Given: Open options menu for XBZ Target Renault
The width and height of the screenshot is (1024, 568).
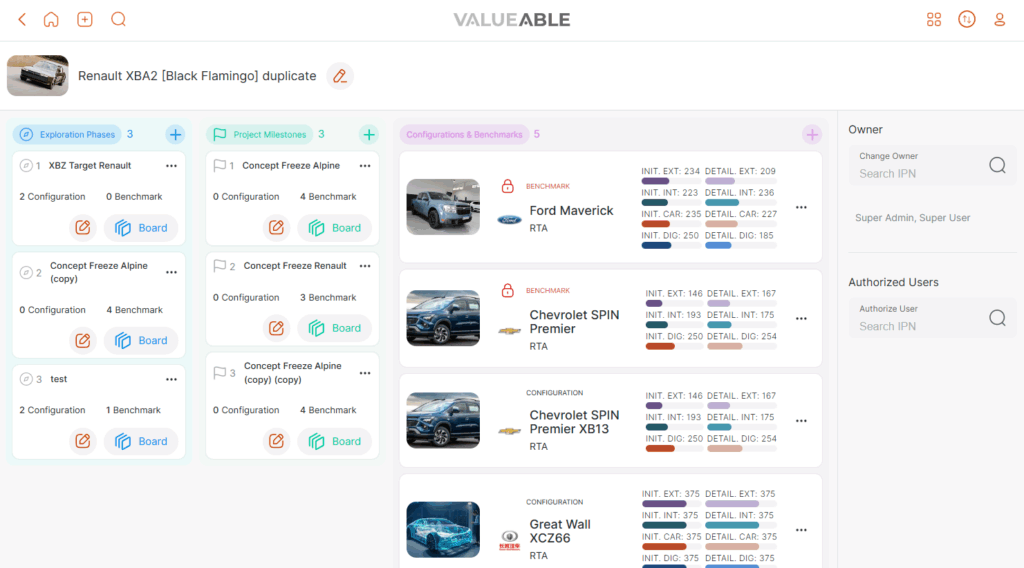Looking at the screenshot, I should (x=171, y=166).
